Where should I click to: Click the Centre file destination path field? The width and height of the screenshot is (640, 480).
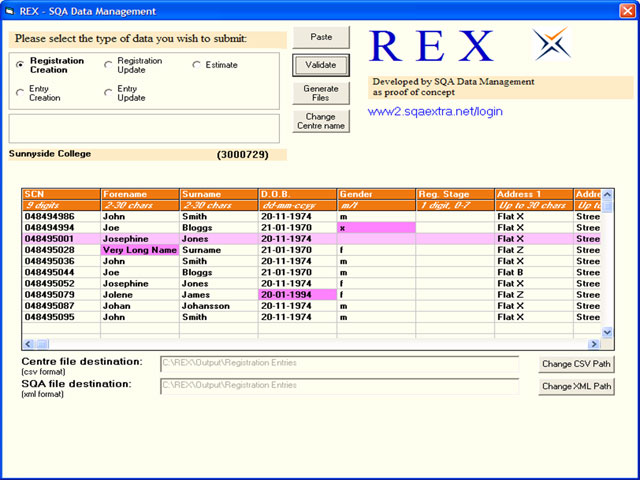click(340, 363)
